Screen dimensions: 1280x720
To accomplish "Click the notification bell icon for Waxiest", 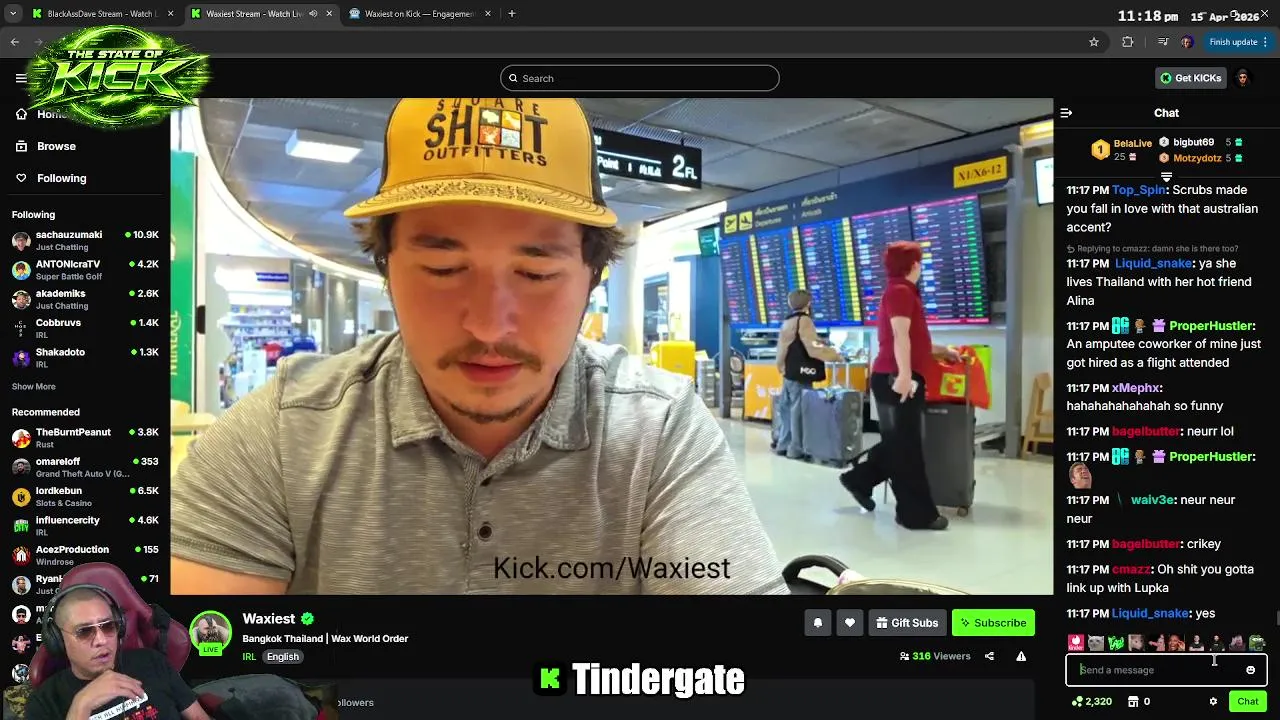I will tap(817, 623).
